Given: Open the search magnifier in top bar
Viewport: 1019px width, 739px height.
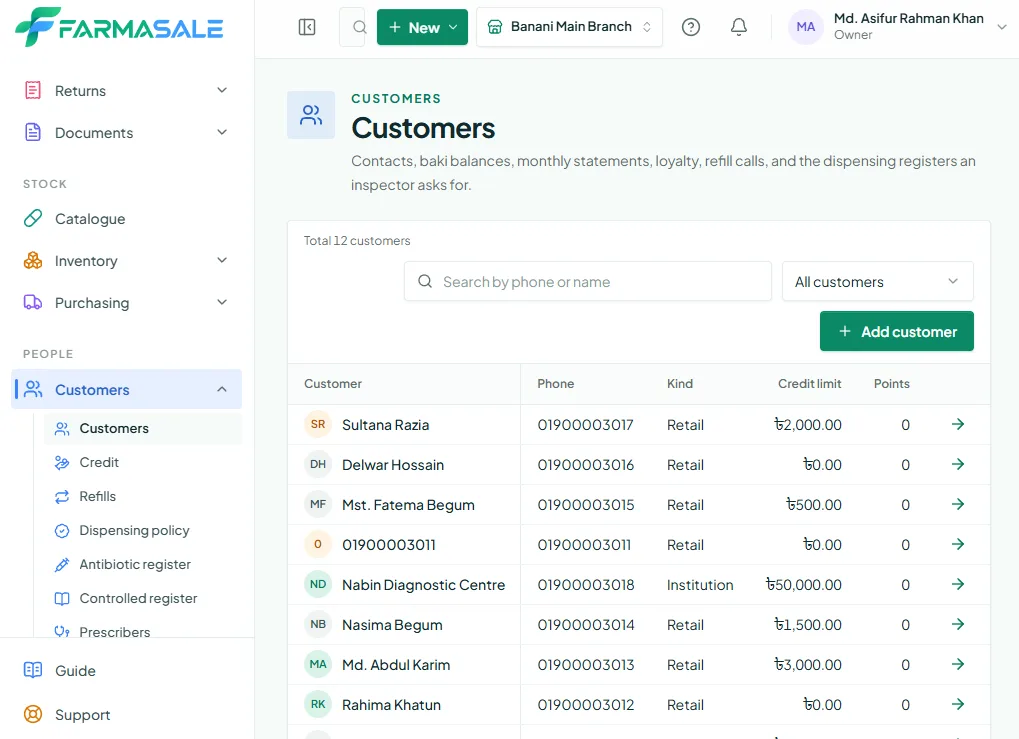Looking at the screenshot, I should pyautogui.click(x=359, y=27).
